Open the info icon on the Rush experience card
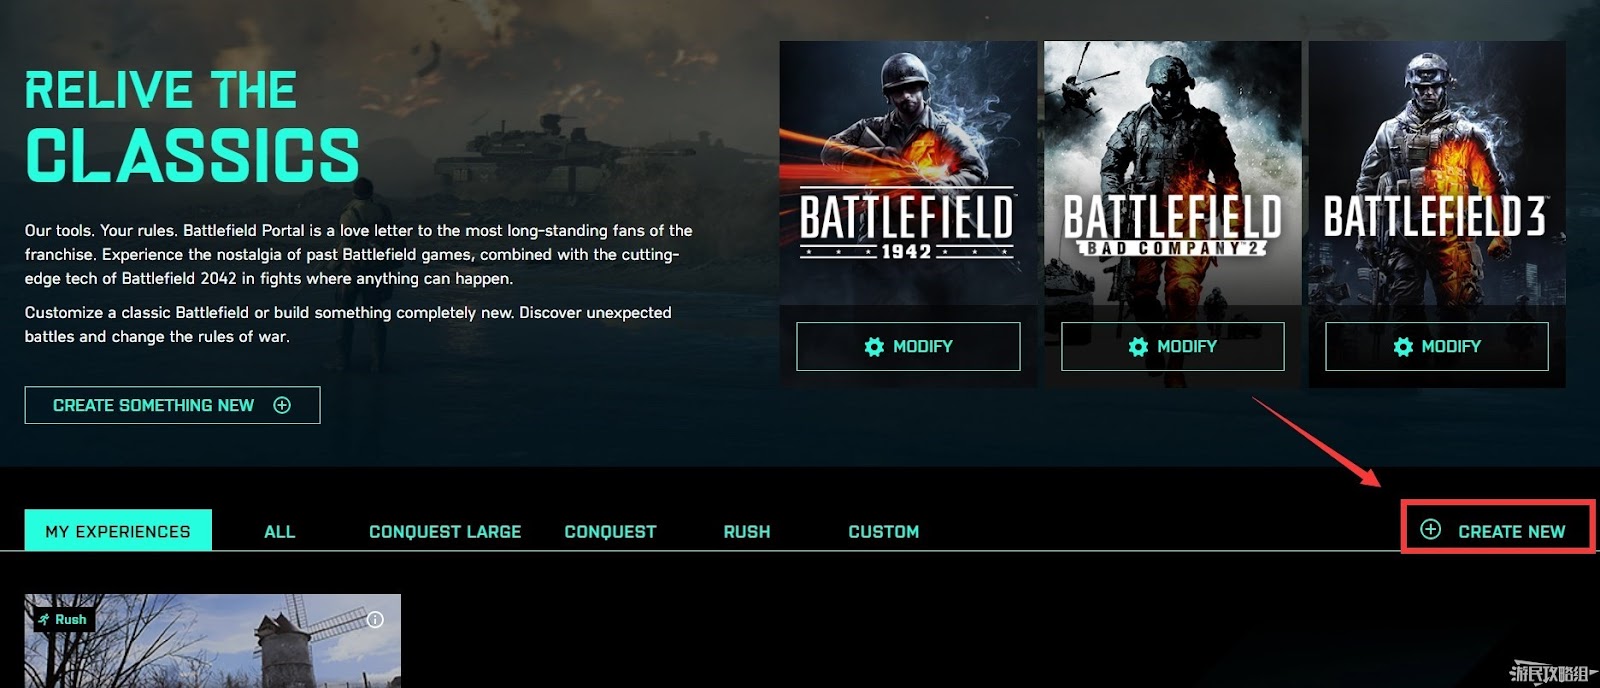Image resolution: width=1600 pixels, height=688 pixels. pos(375,620)
